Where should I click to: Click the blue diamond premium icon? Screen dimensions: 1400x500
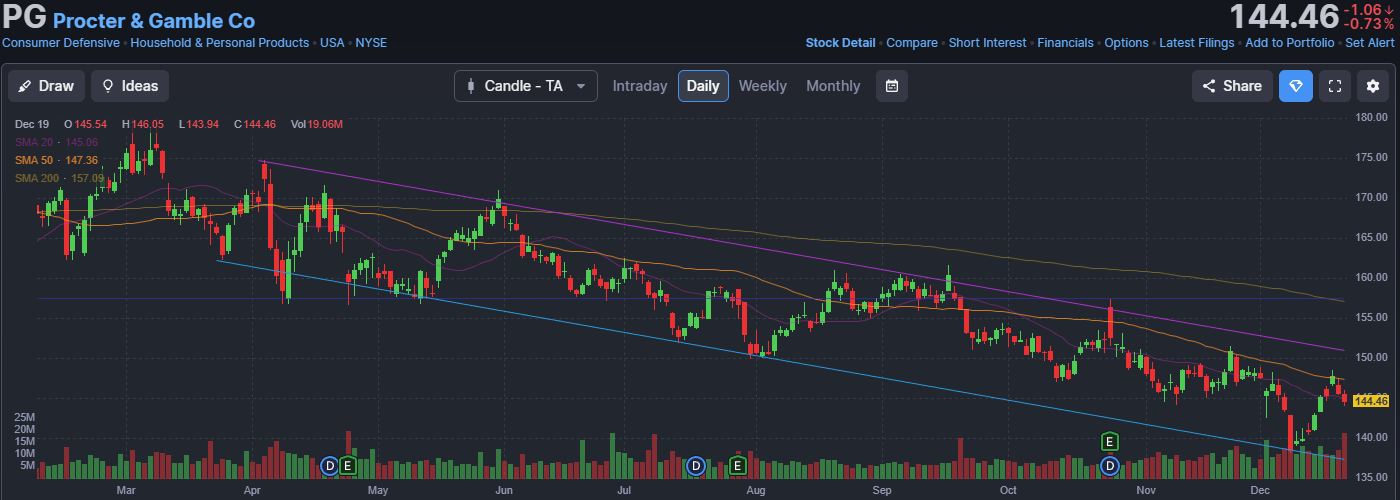click(1296, 86)
